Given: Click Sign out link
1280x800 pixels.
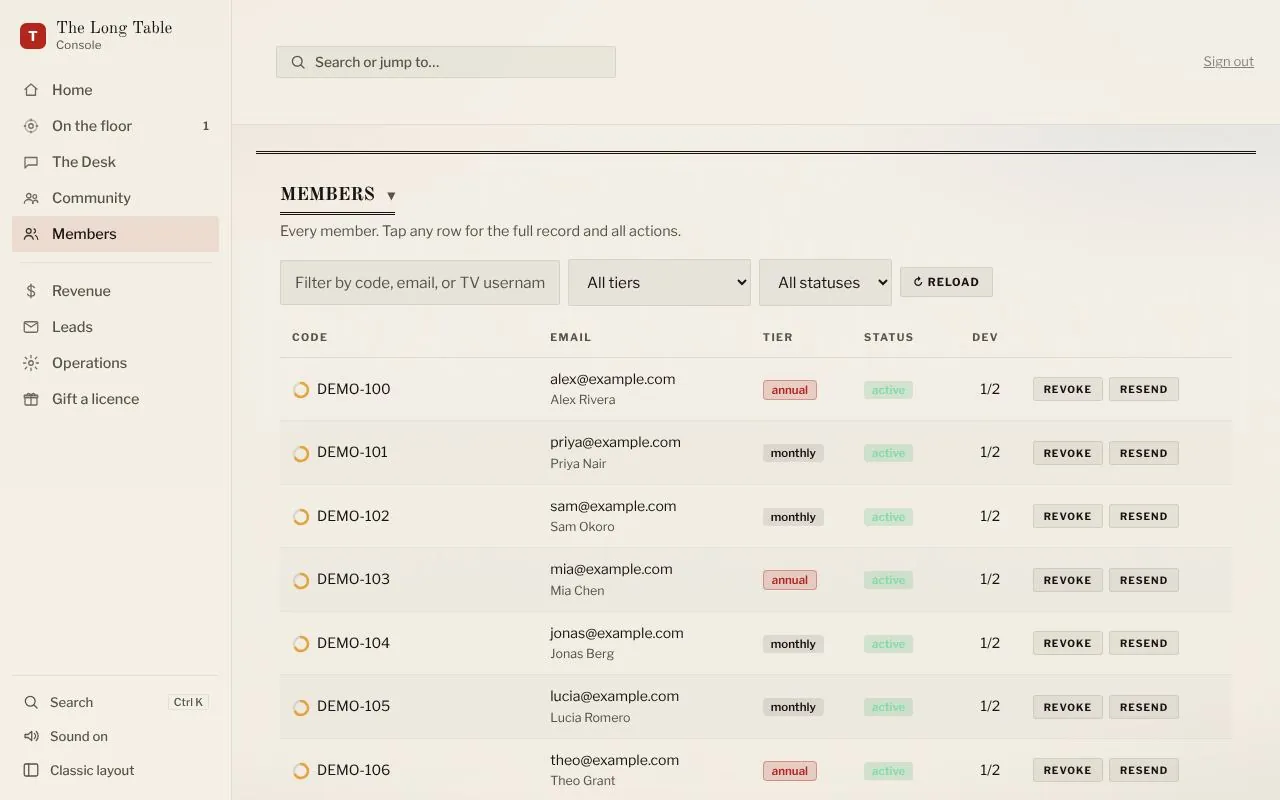Looking at the screenshot, I should pyautogui.click(x=1228, y=62).
